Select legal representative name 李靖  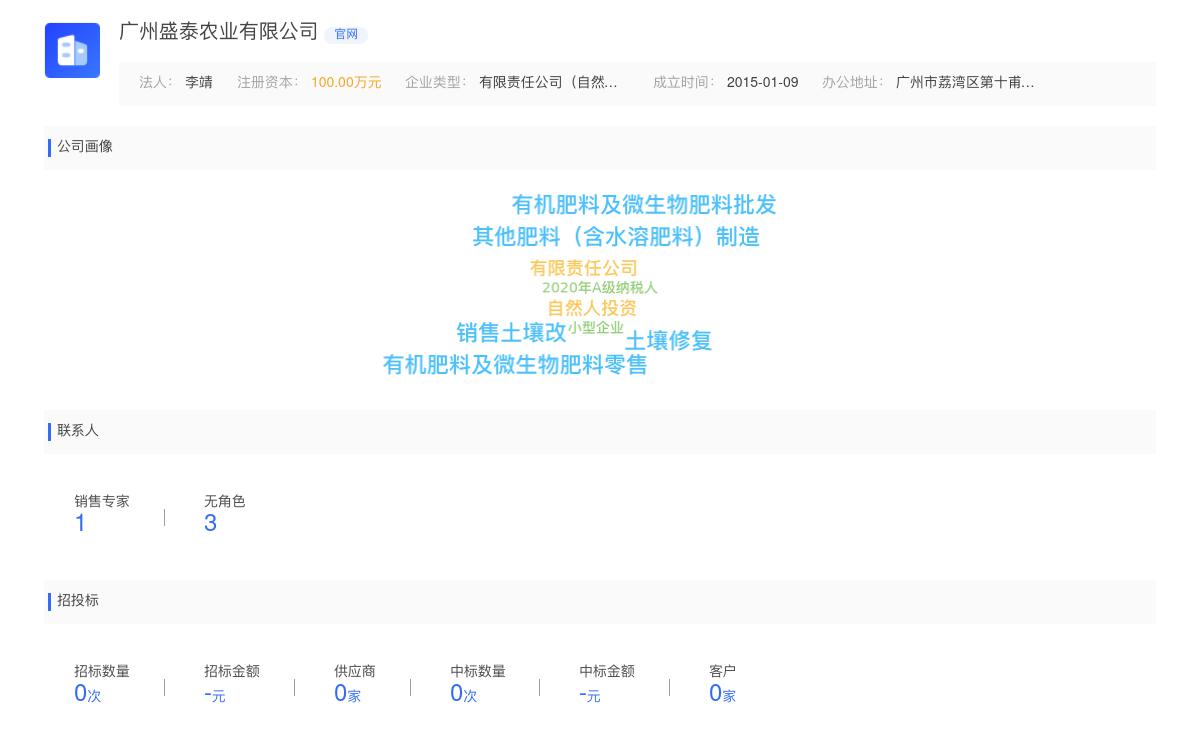pos(199,83)
